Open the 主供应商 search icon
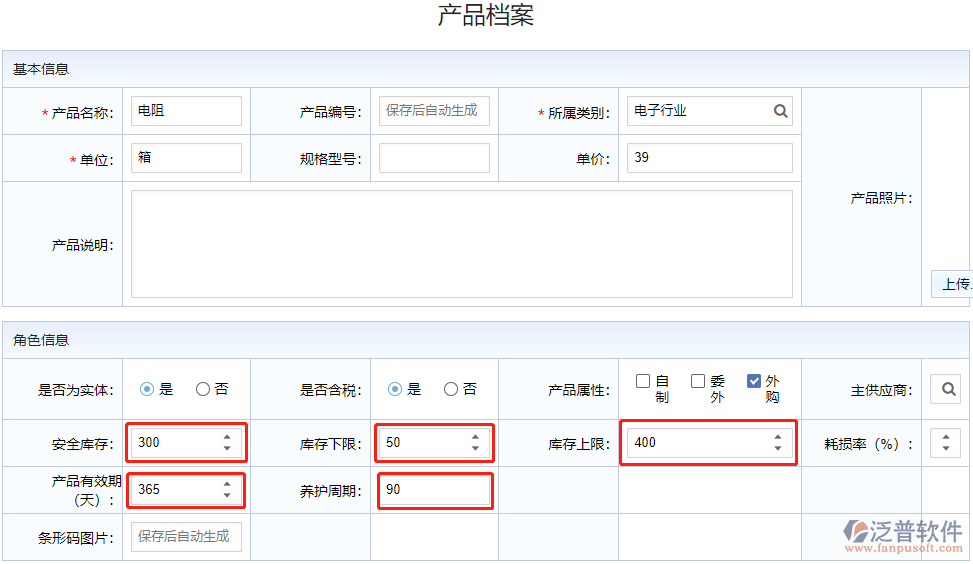Screen dimensions: 973x564 (948, 389)
